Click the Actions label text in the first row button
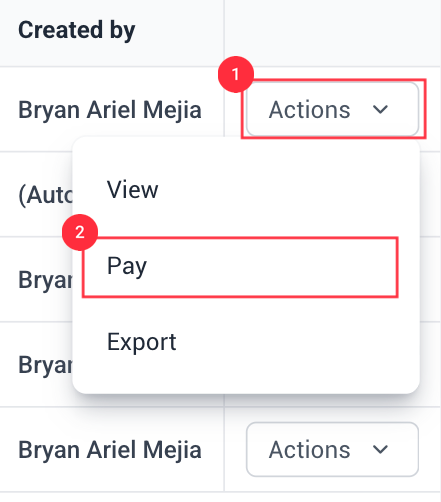The width and height of the screenshot is (441, 502). (310, 110)
